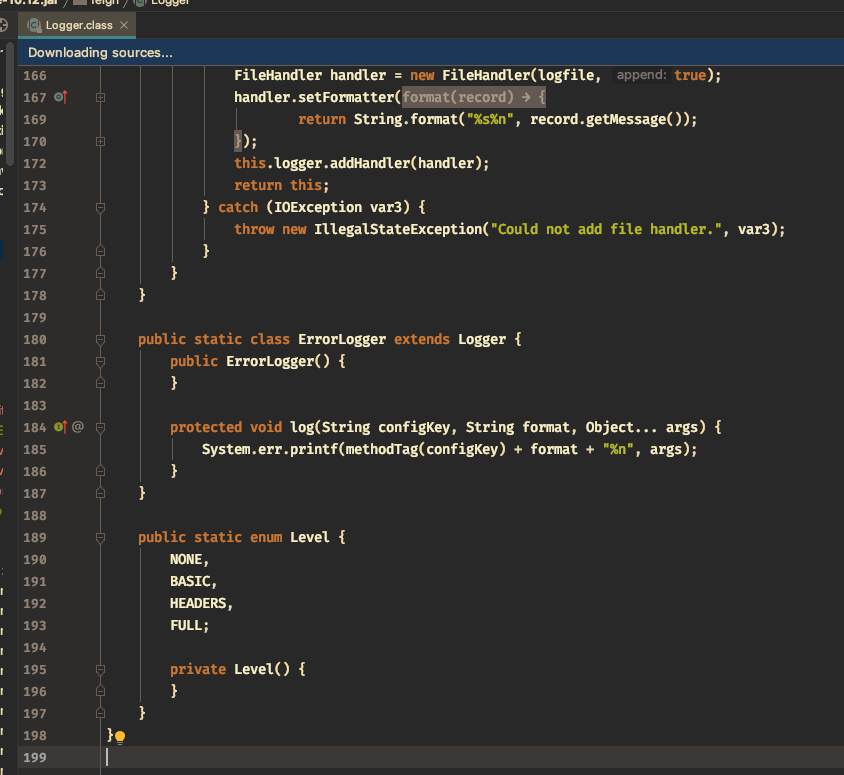Image resolution: width=844 pixels, height=775 pixels.
Task: Click line number 183 in the gutter
Action: [35, 405]
